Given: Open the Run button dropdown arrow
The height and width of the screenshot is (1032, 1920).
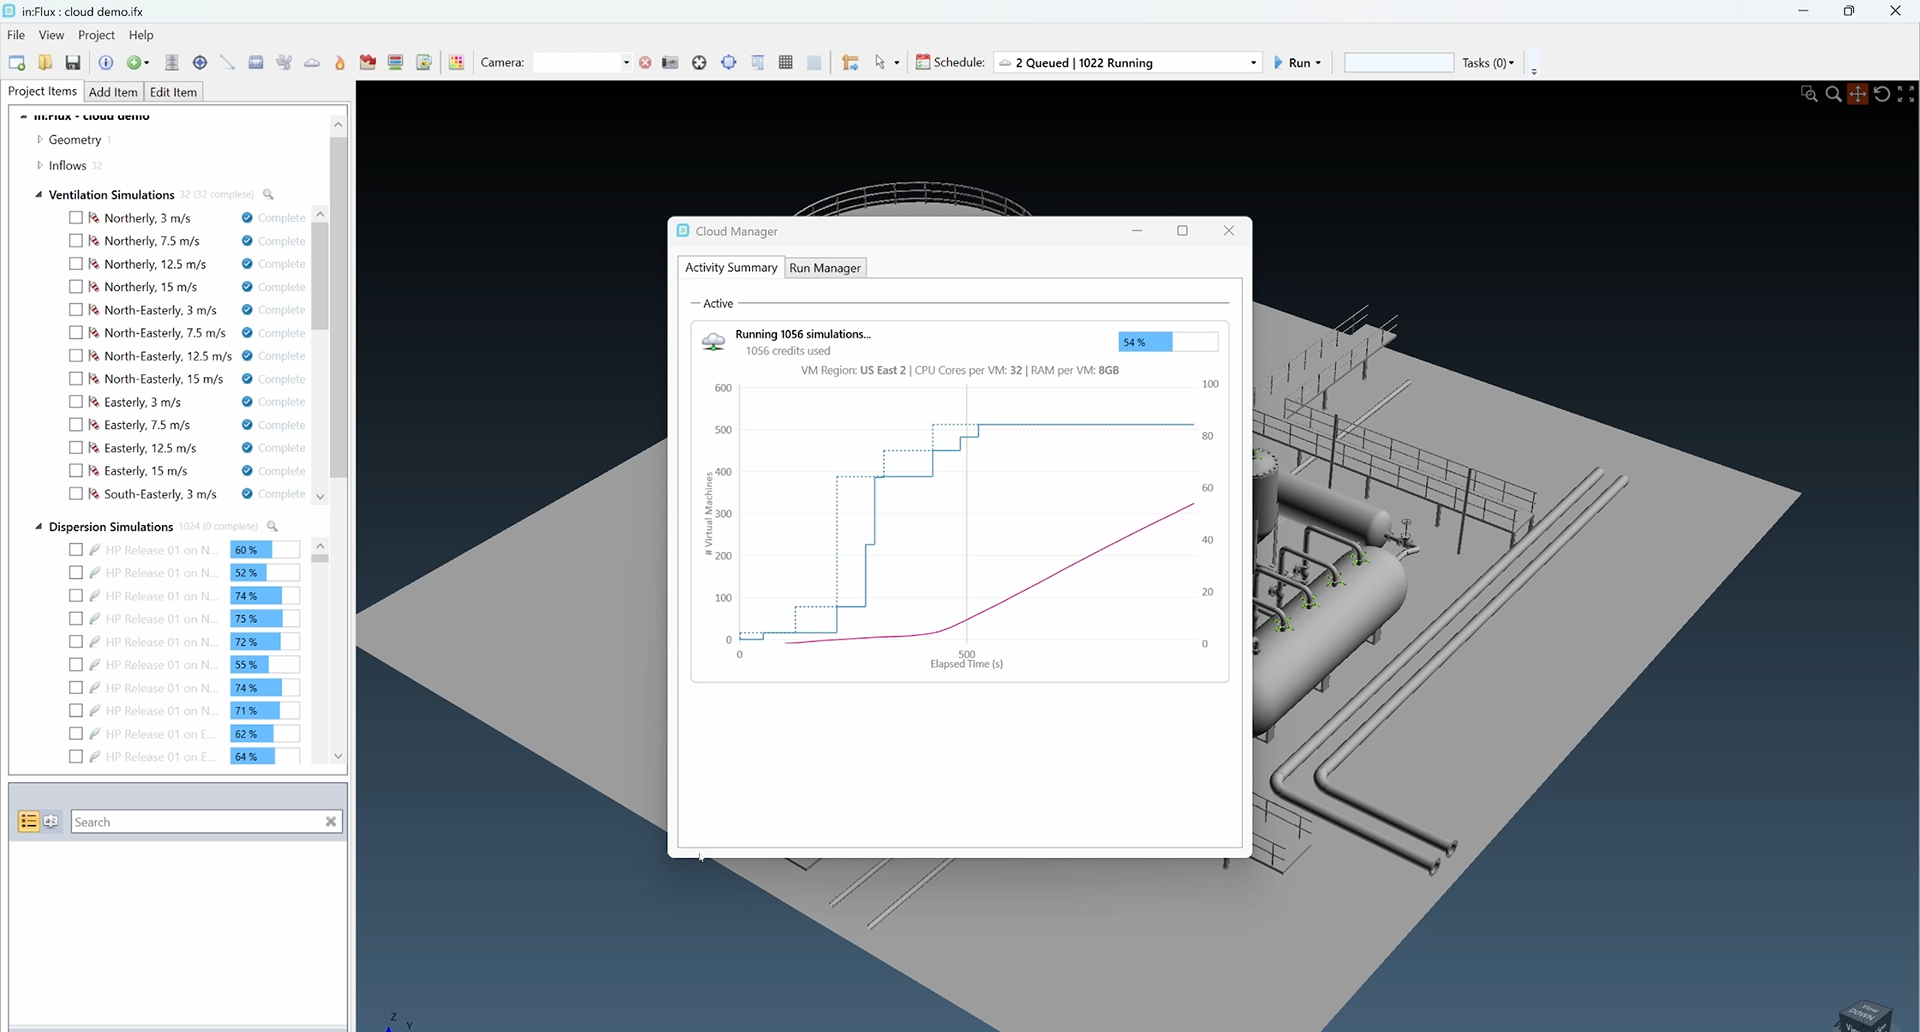Looking at the screenshot, I should 1318,63.
